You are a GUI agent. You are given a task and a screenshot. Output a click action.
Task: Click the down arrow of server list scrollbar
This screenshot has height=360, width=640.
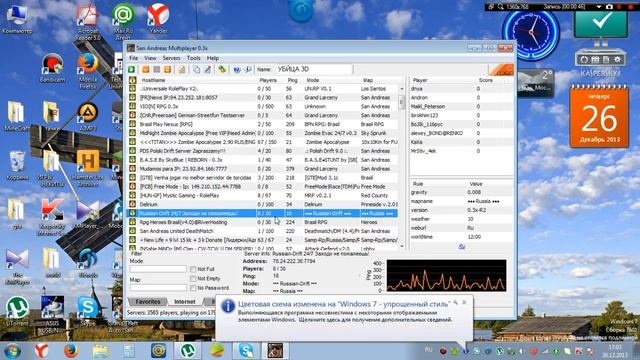[402, 247]
